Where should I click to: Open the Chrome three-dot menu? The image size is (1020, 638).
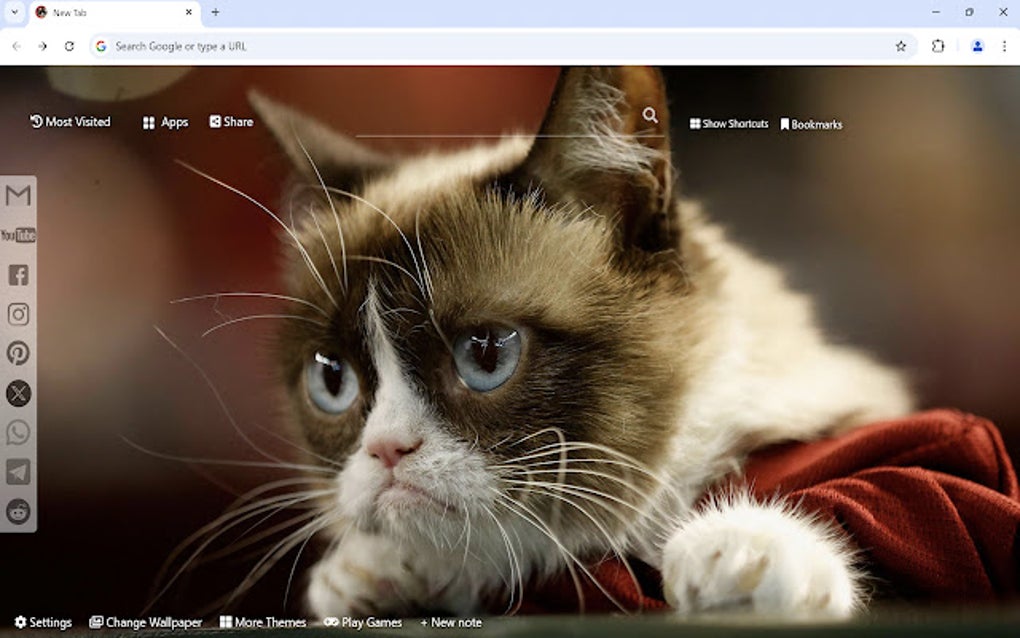tap(1004, 46)
